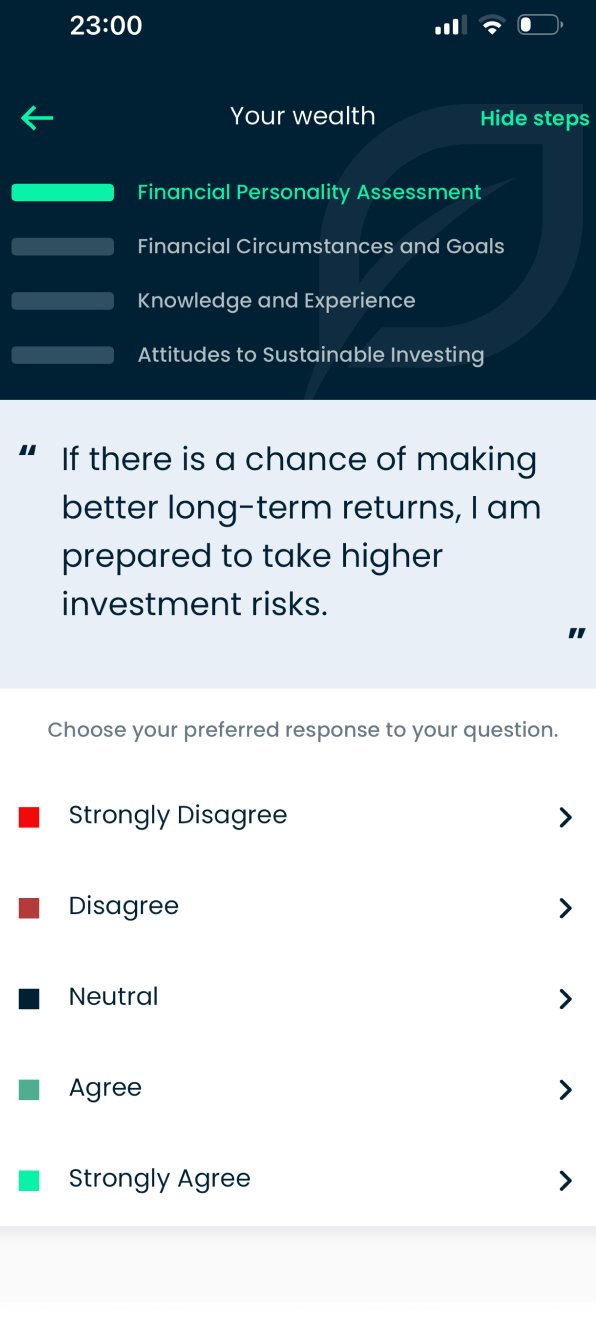
Task: Click the Hide steps link
Action: point(535,118)
